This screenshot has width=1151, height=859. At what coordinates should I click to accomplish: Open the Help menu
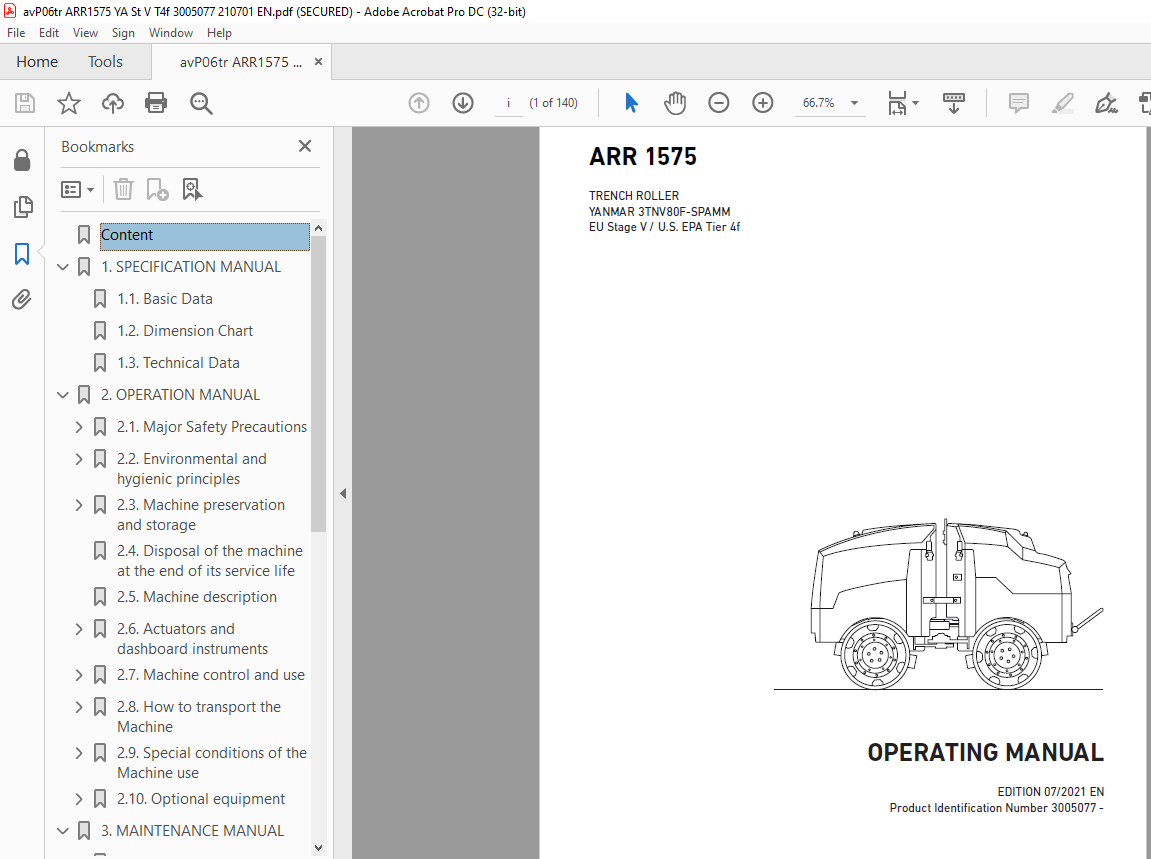point(219,33)
